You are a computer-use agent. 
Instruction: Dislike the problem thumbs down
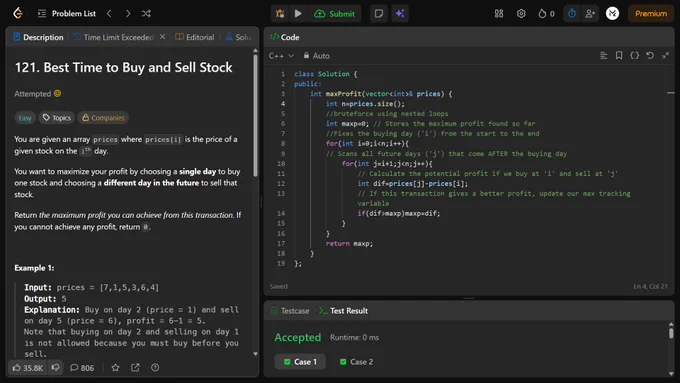[56, 367]
